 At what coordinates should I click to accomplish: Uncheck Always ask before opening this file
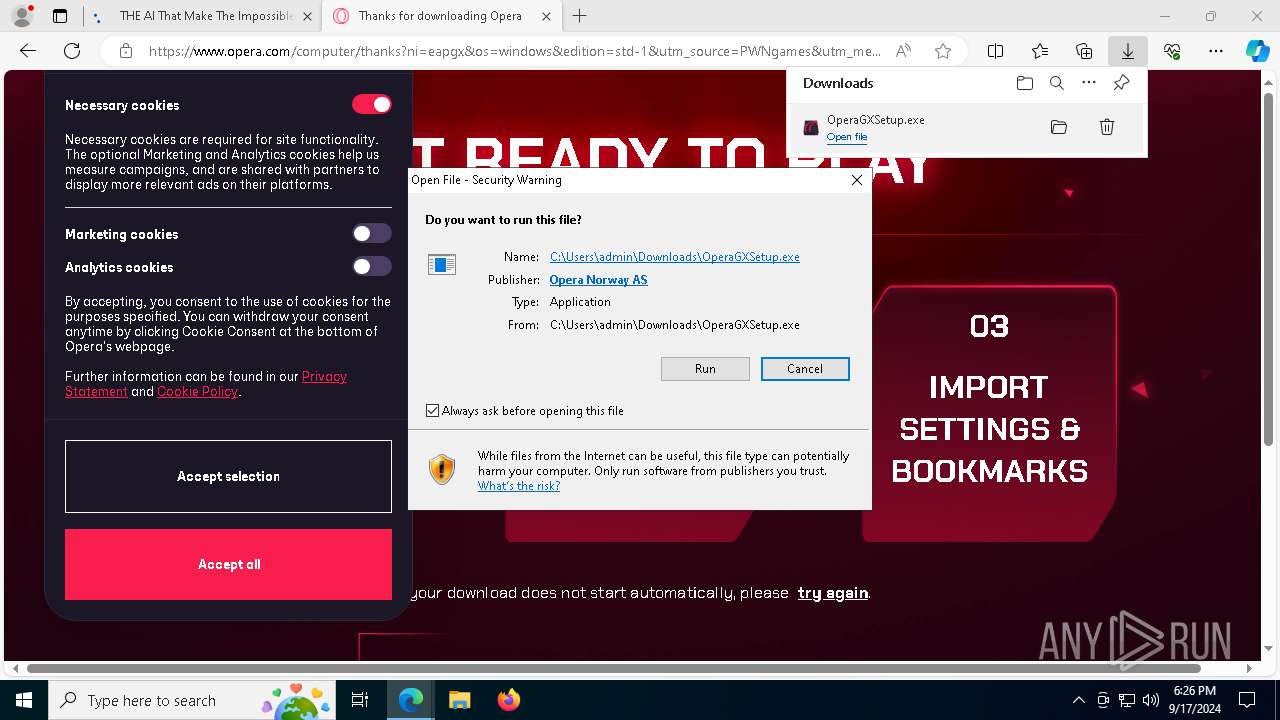click(x=432, y=411)
